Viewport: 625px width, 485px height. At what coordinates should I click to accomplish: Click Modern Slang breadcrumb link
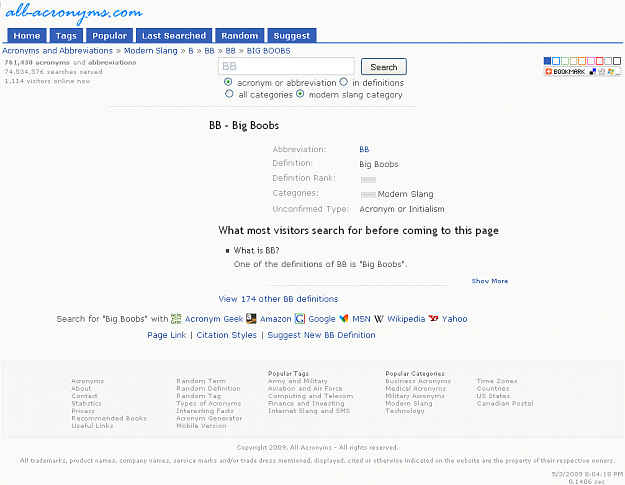click(151, 51)
